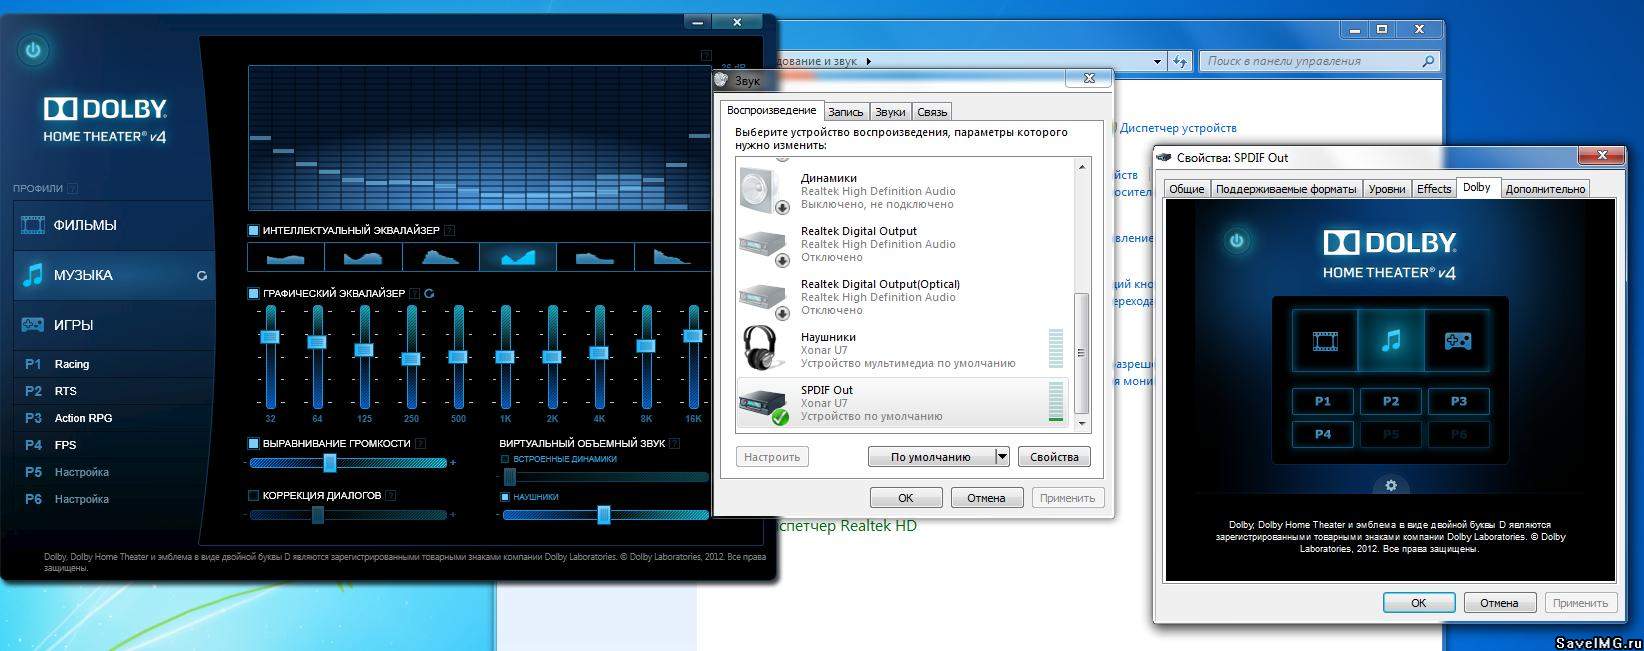The height and width of the screenshot is (651, 1644).
Task: Reset the Музыка profile with its refresh icon
Action: (x=202, y=276)
